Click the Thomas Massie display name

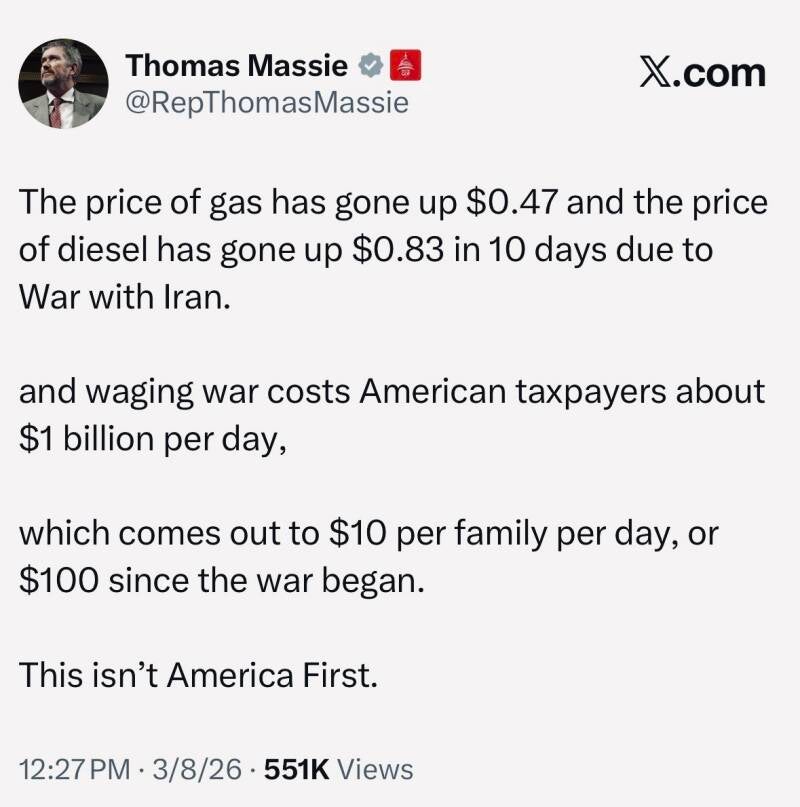click(237, 65)
